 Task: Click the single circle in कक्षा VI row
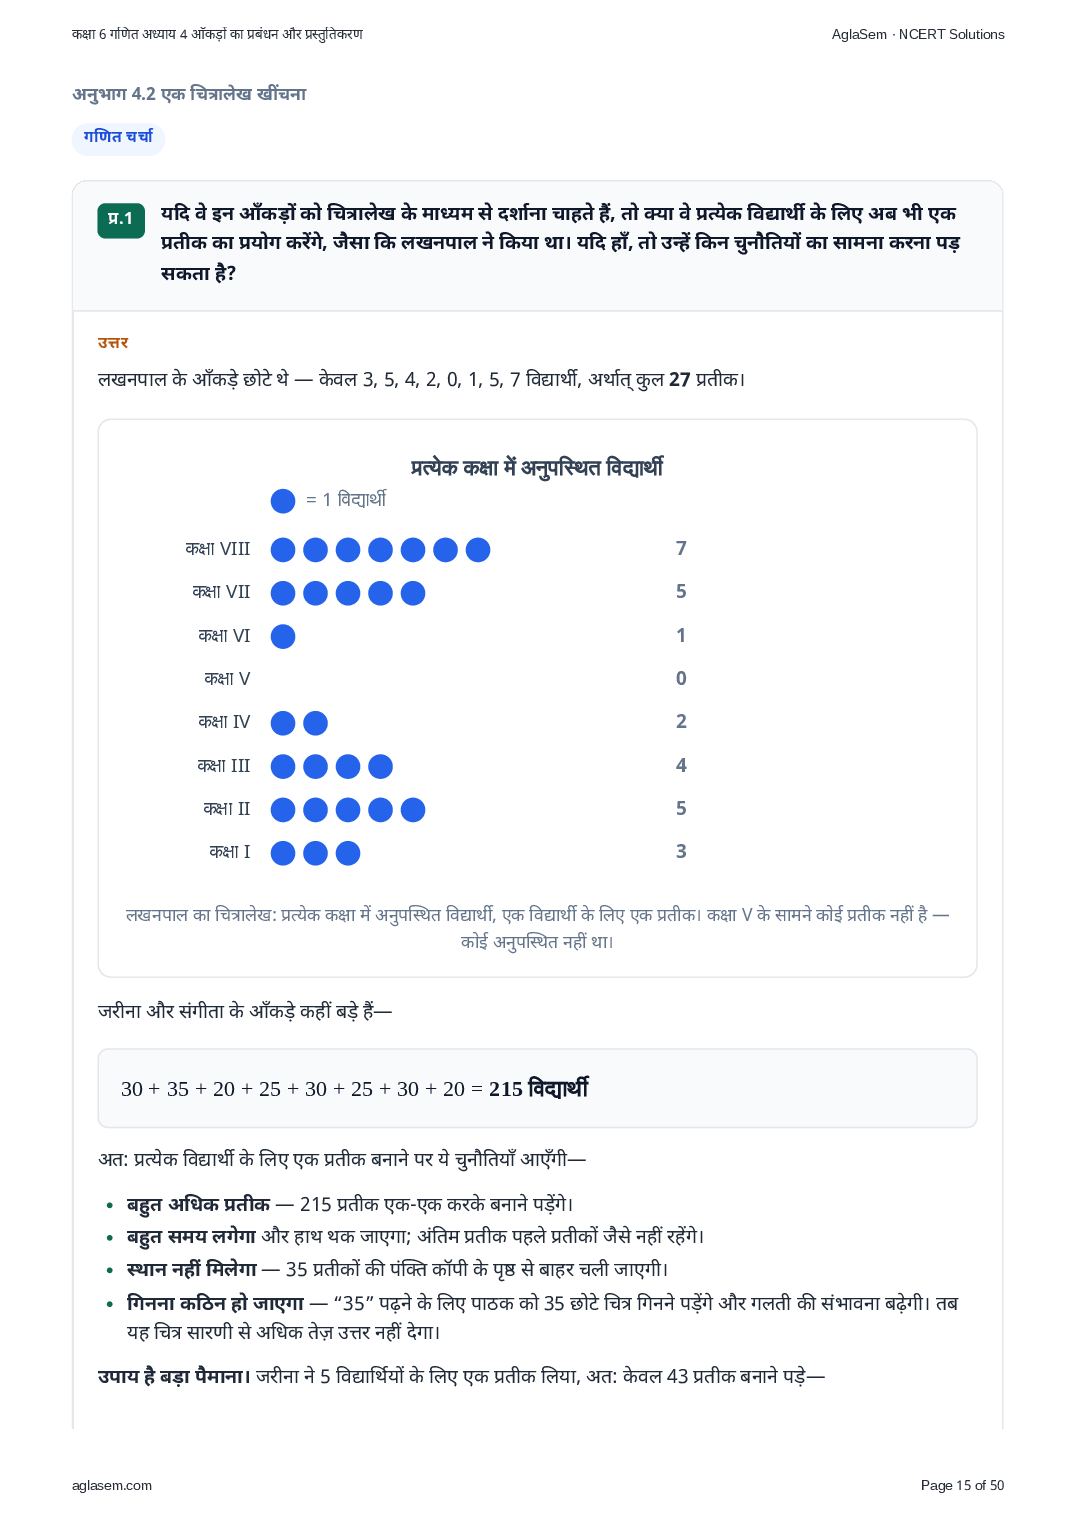[x=283, y=636]
